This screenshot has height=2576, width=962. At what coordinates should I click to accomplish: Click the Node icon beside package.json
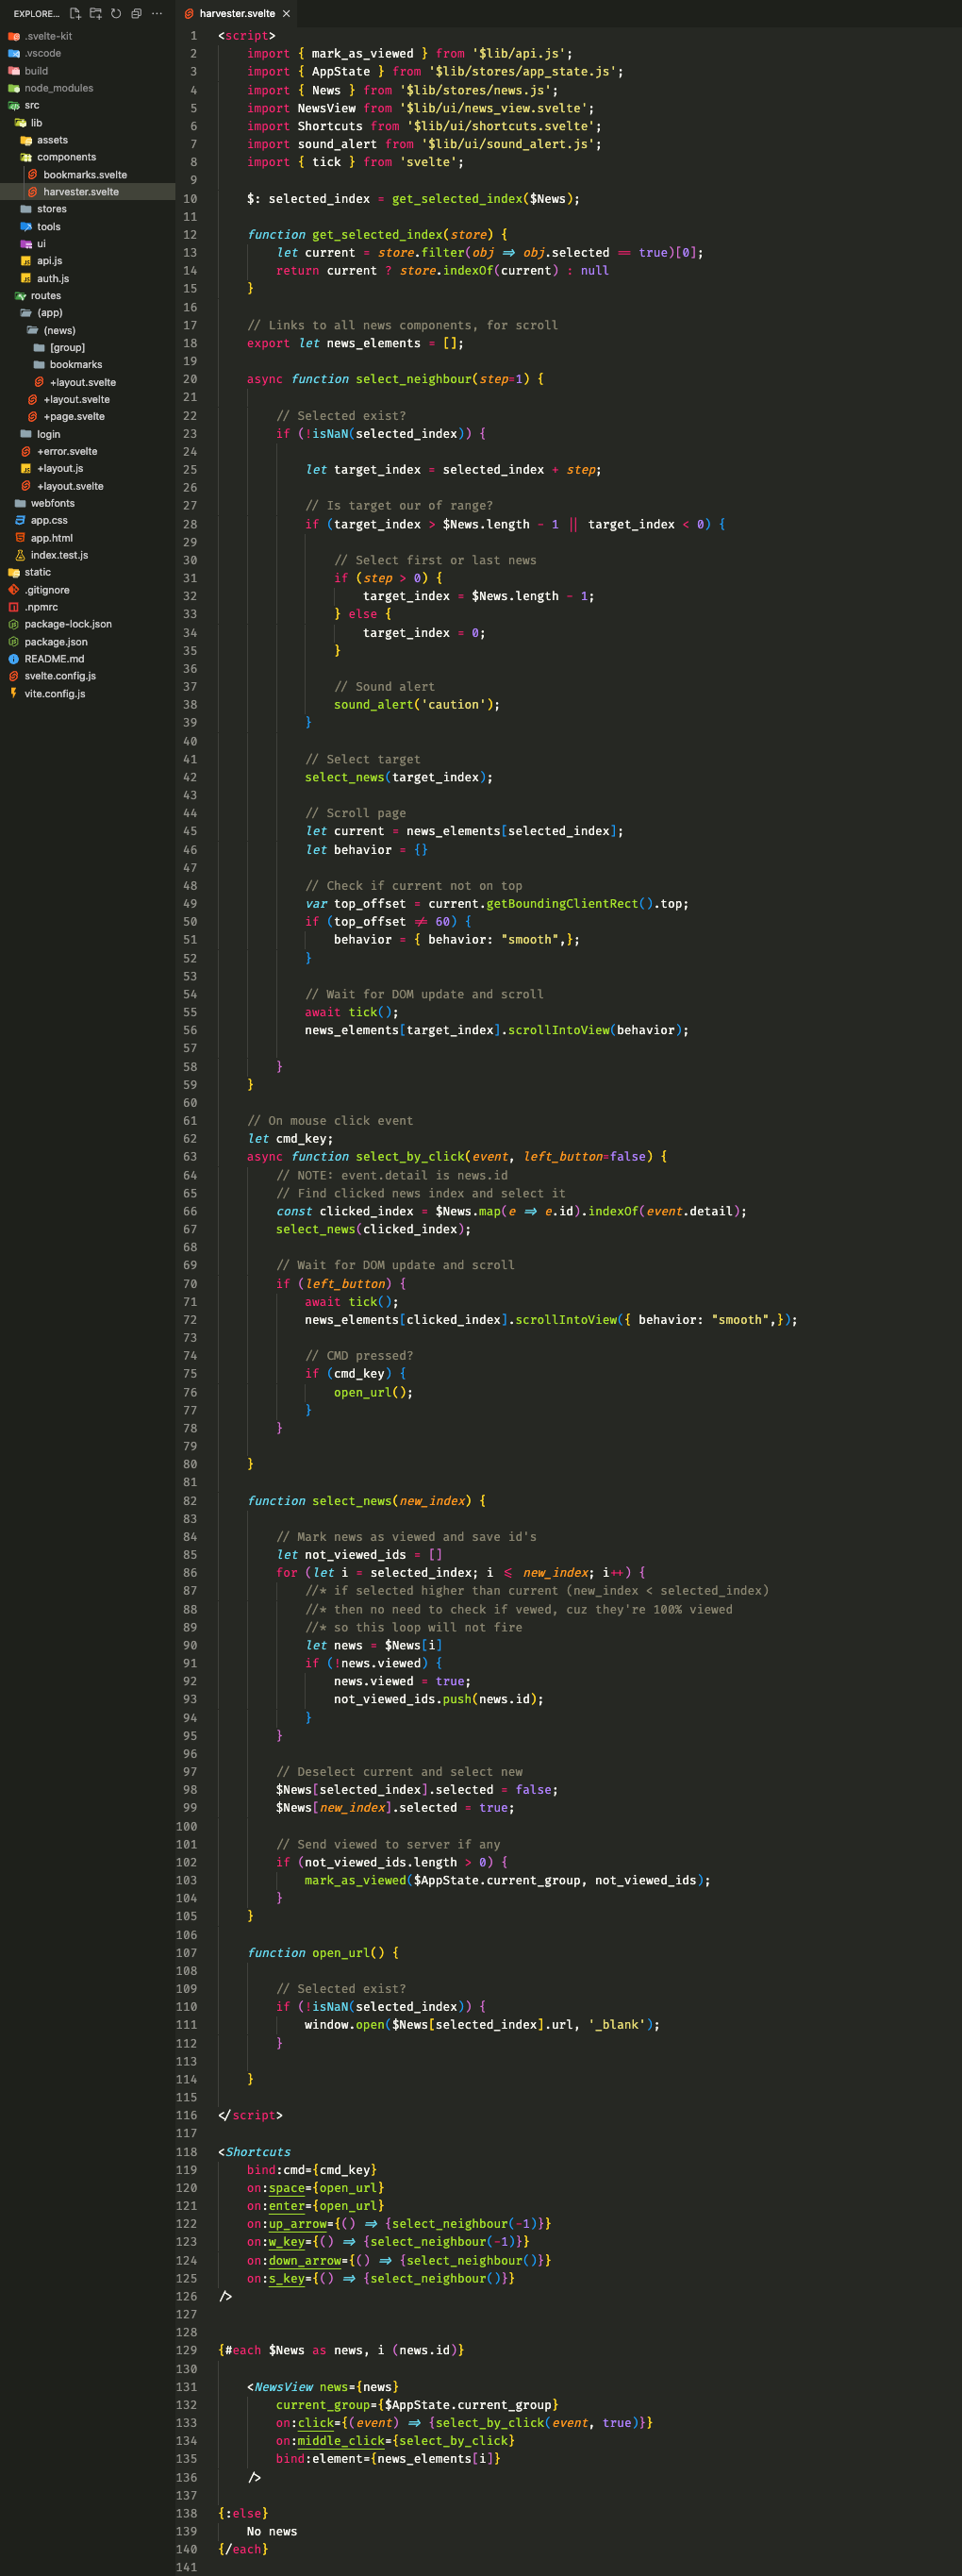[x=14, y=642]
